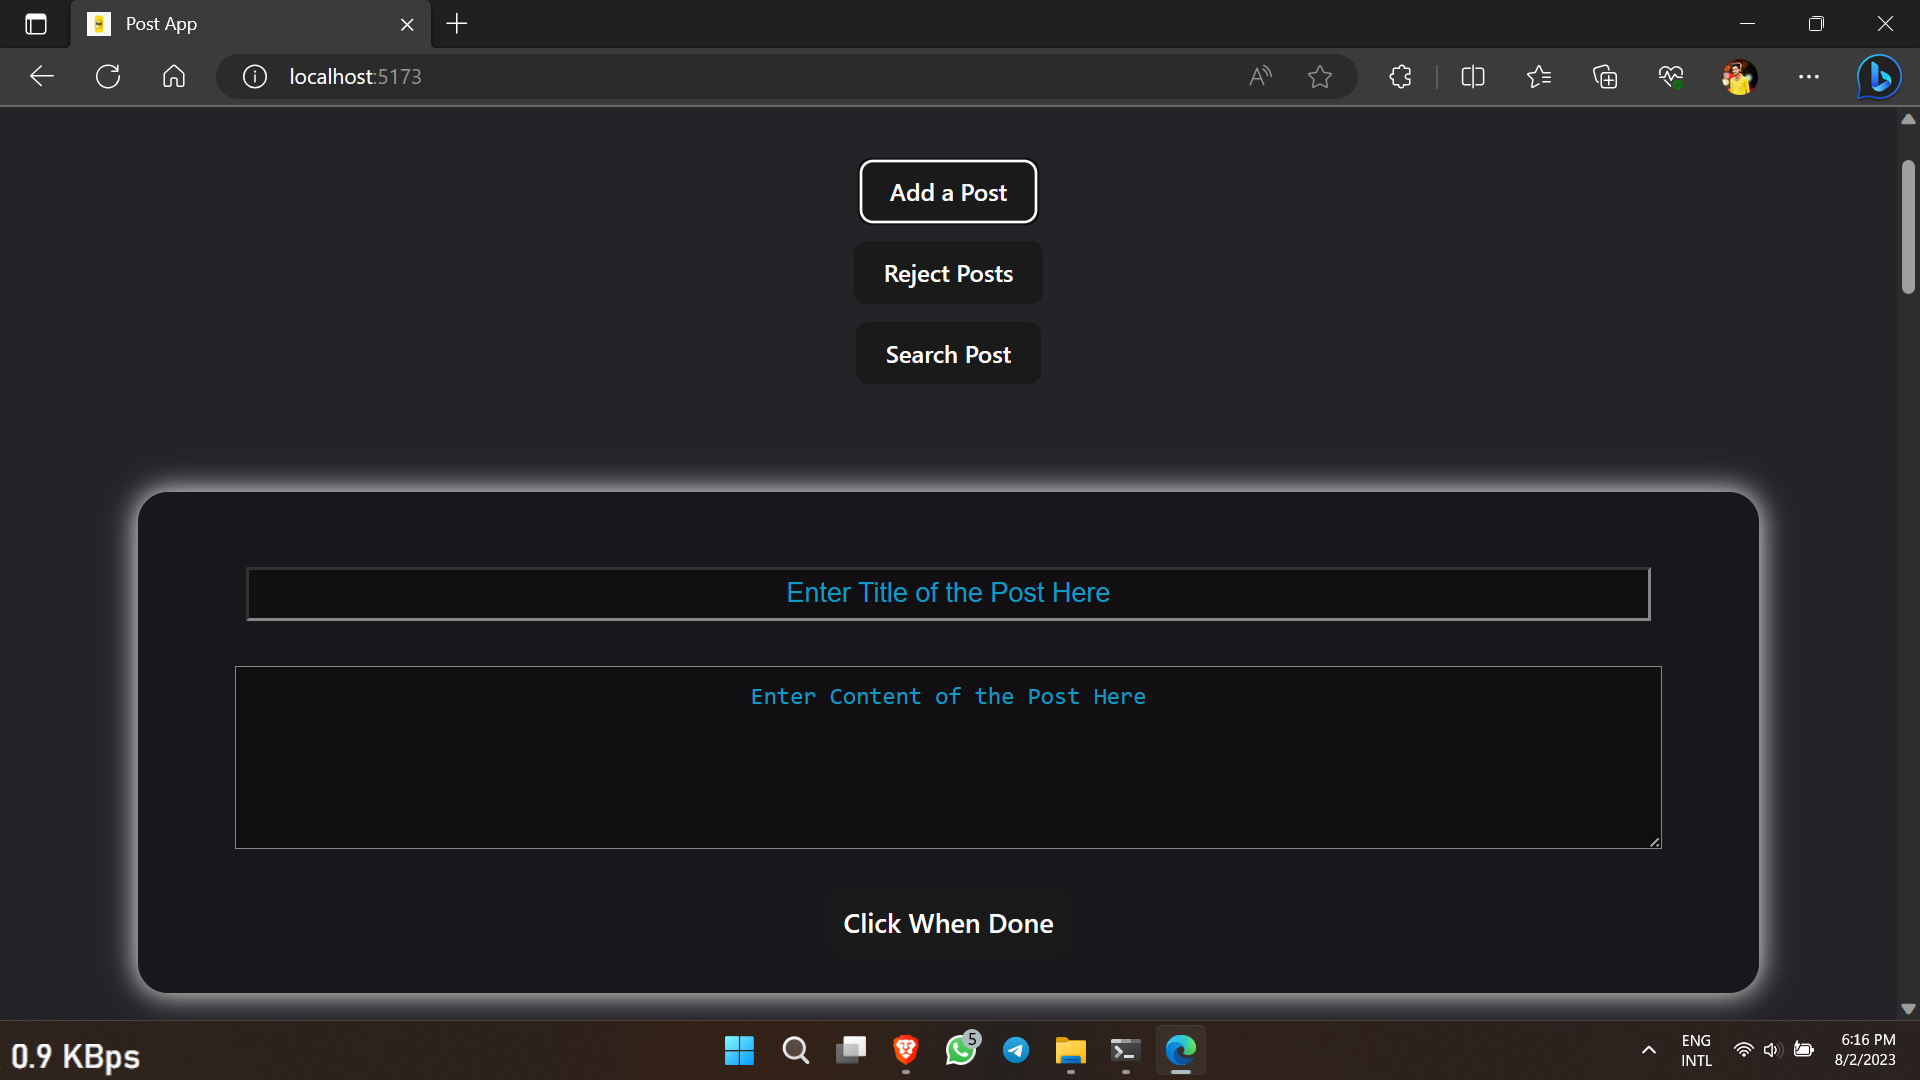Open a new browser tab
Viewport: 1920px width, 1080px height.
[x=457, y=24]
